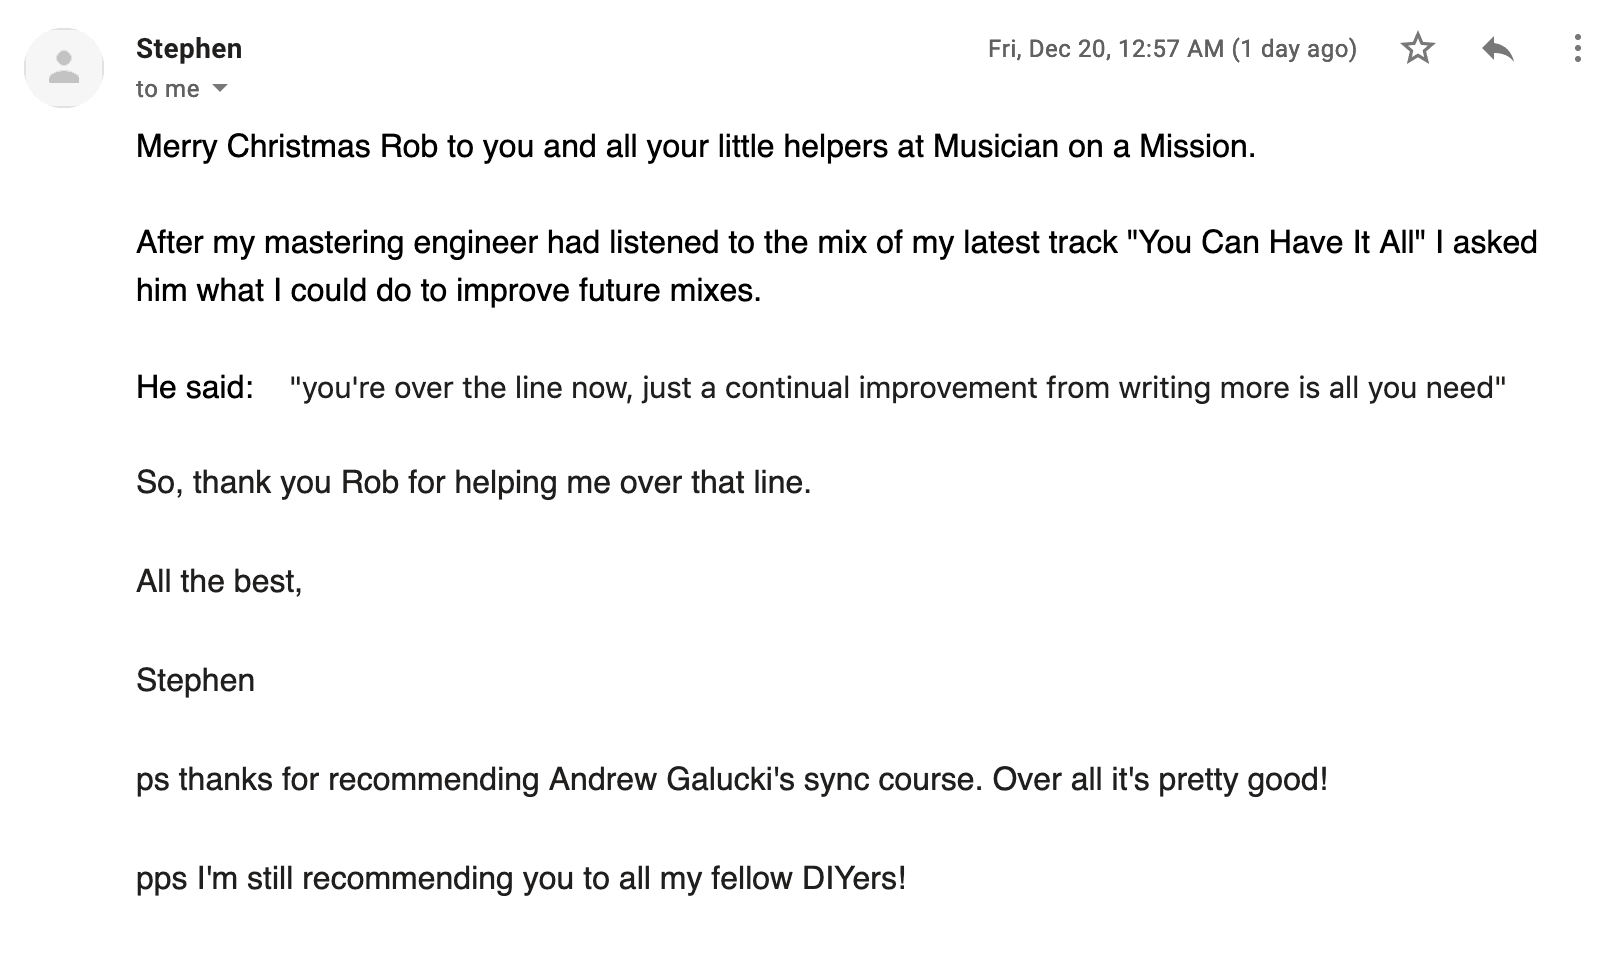Click the "All the best," closing line

219,581
